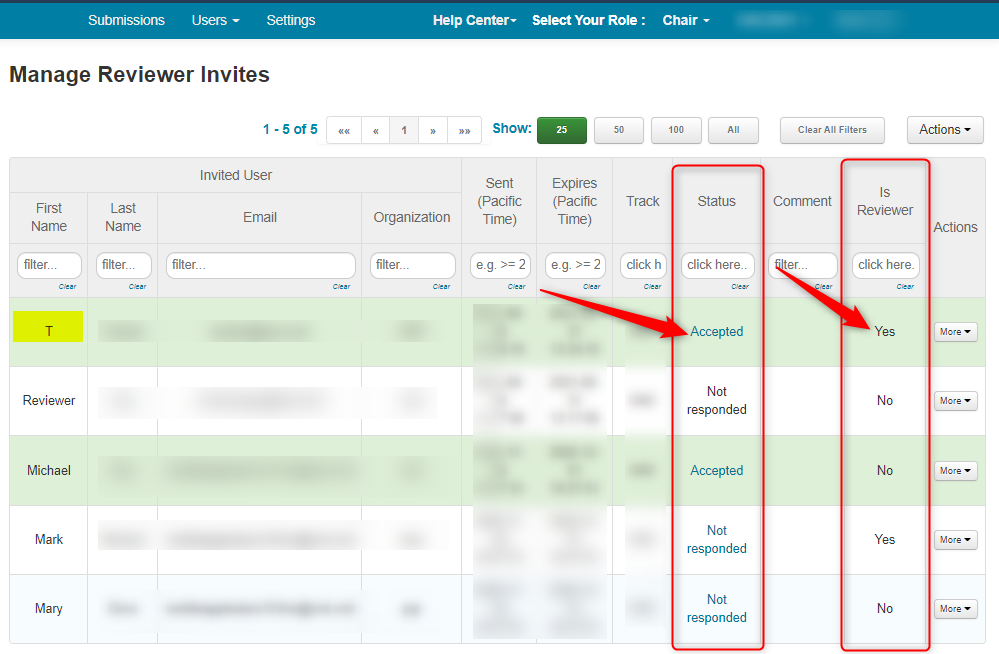The image size is (999, 654).
Task: Clear the Organization filter
Action: click(442, 287)
